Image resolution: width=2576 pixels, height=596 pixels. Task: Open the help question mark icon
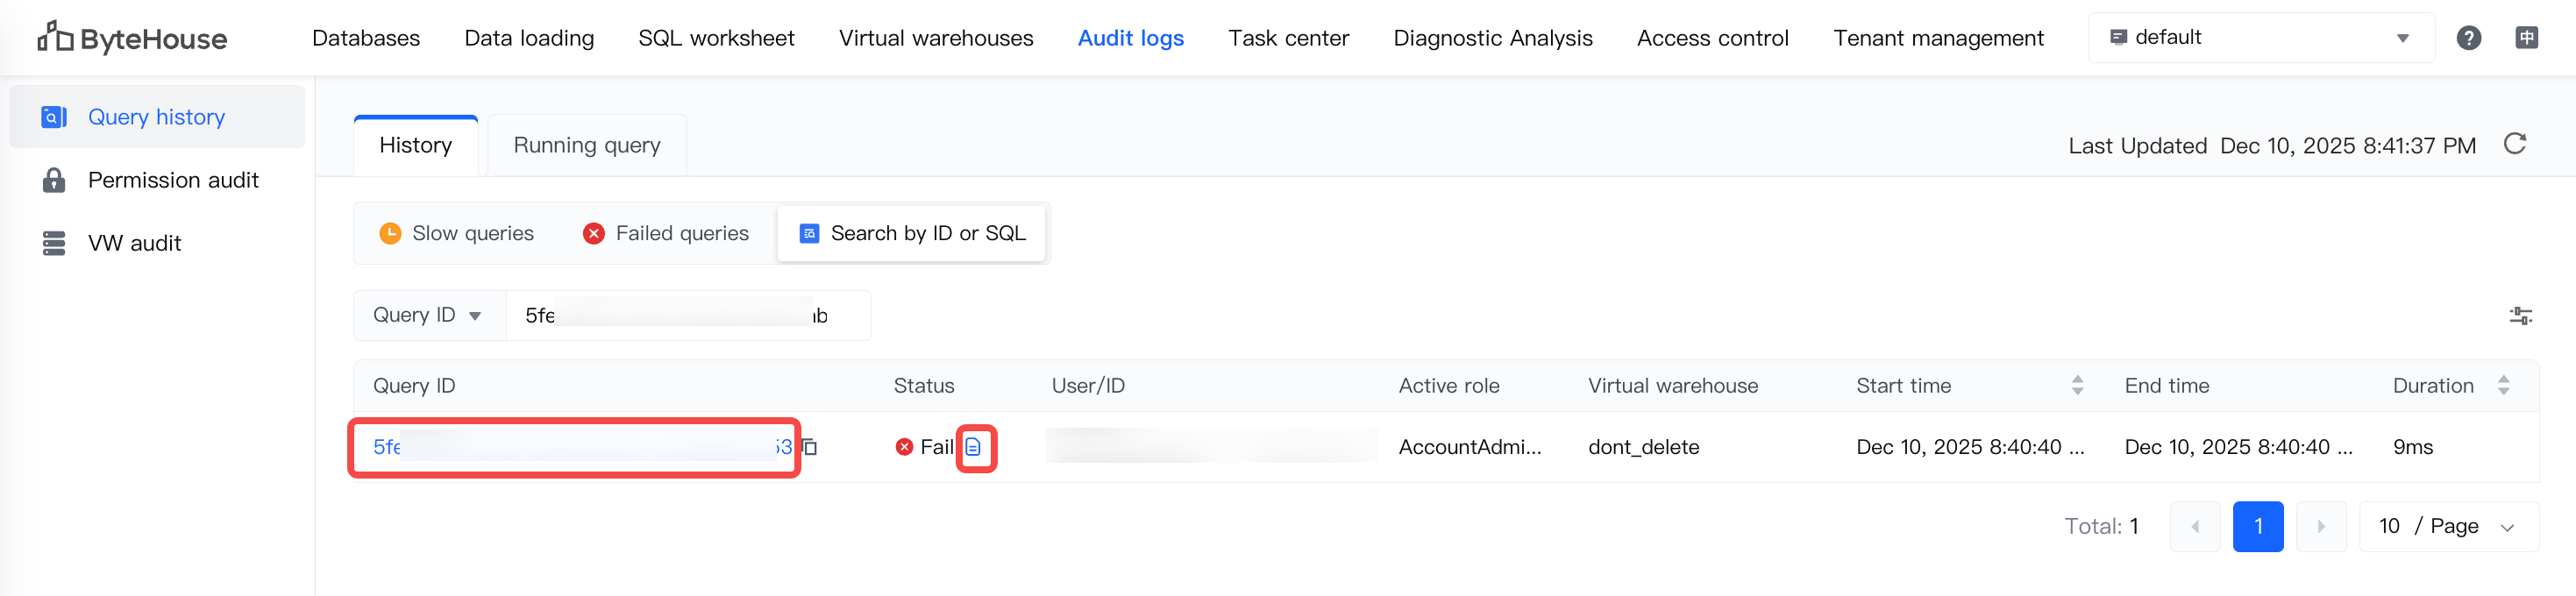(x=2468, y=38)
